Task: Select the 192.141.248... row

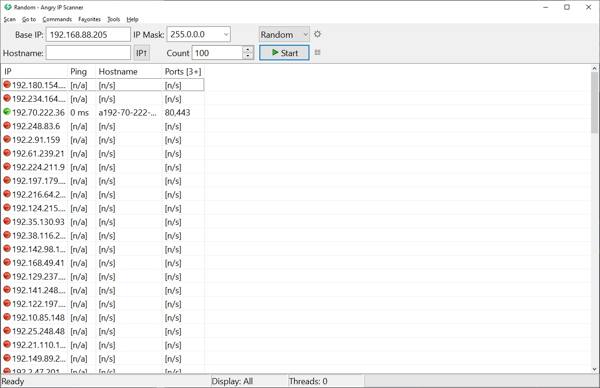Action: 103,290
